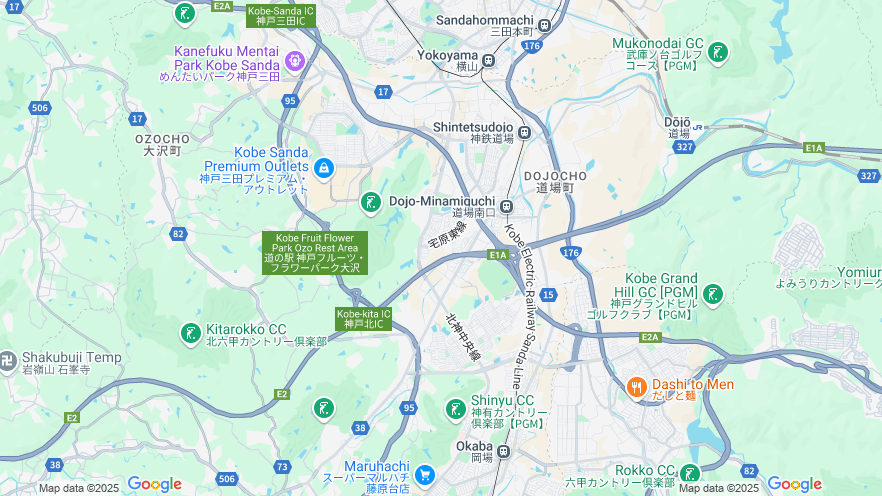The width and height of the screenshot is (882, 496).
Task: Click the Shakubuji Temple manji icon
Action: coord(8,362)
